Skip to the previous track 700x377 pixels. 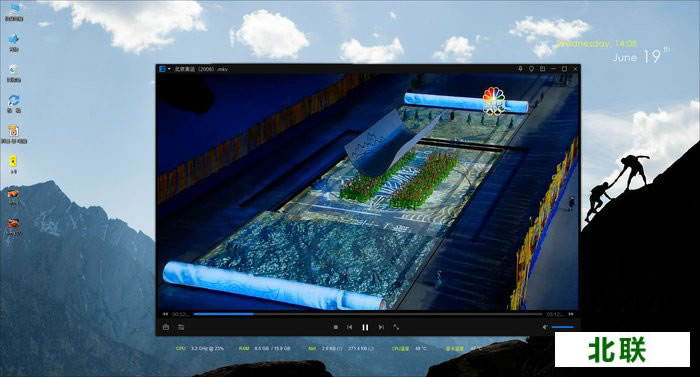(x=350, y=327)
